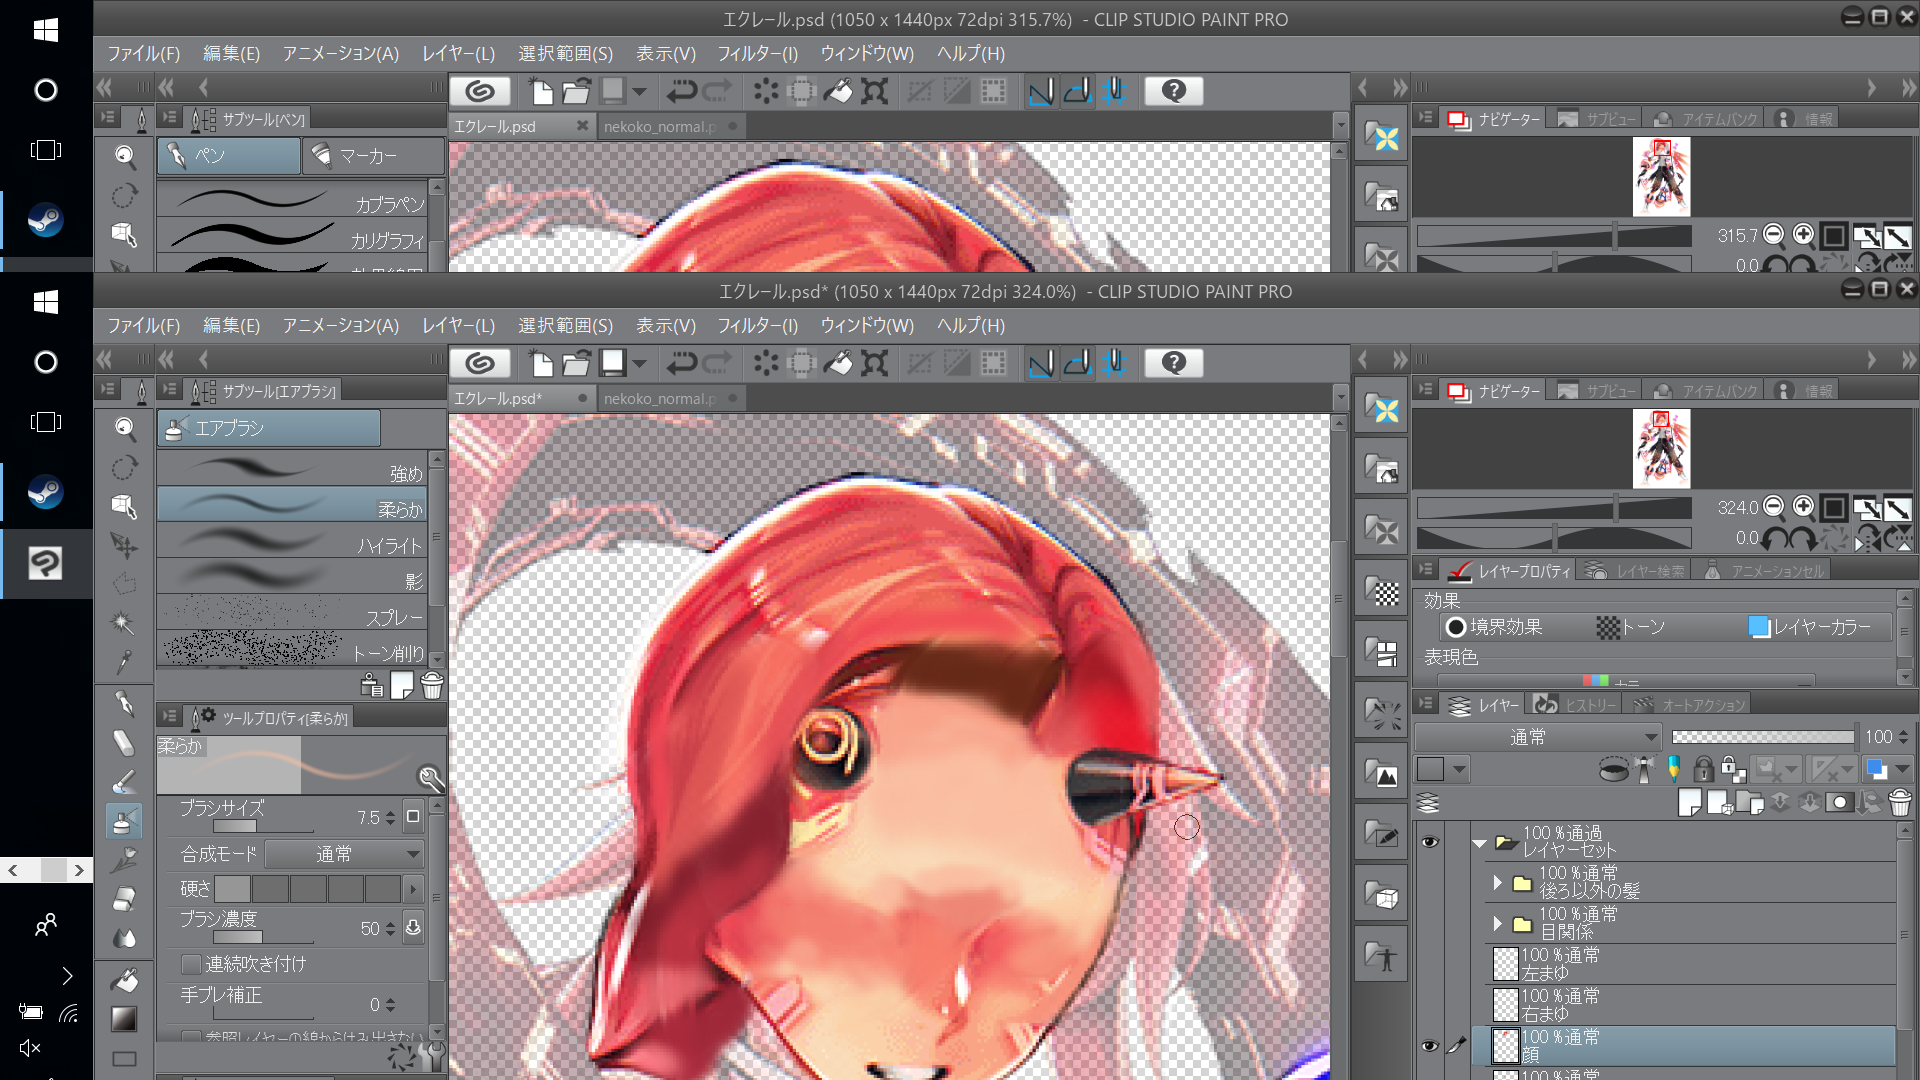Screen dimensions: 1920x1080
Task: Open レイヤー(L) menu in front window
Action: pyautogui.click(x=458, y=326)
